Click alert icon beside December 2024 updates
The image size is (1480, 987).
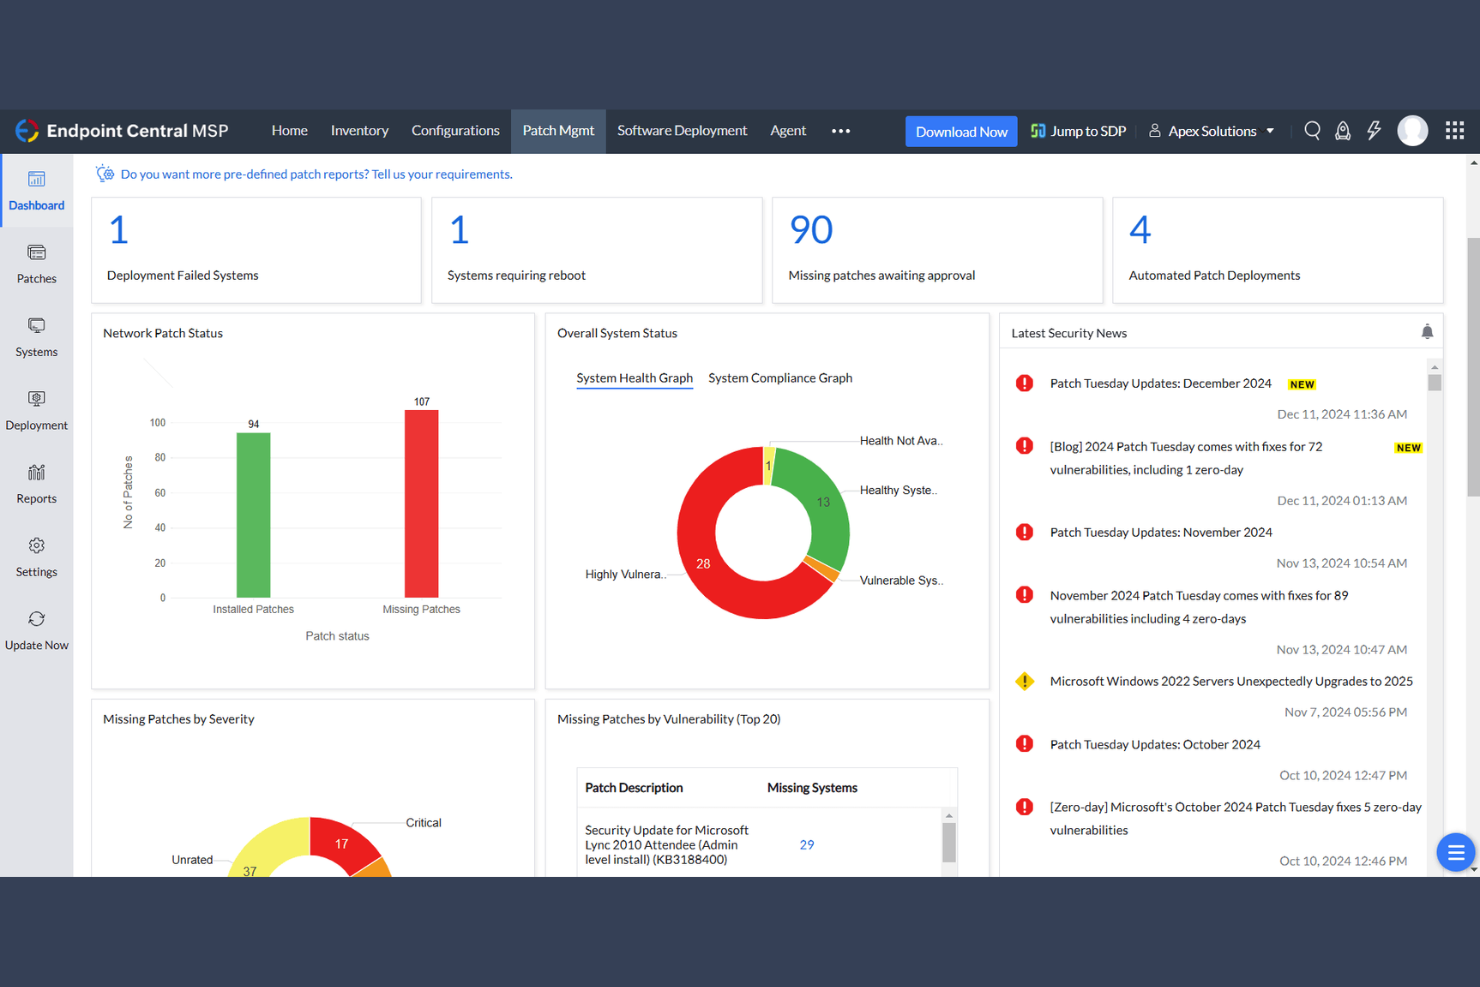(1024, 383)
